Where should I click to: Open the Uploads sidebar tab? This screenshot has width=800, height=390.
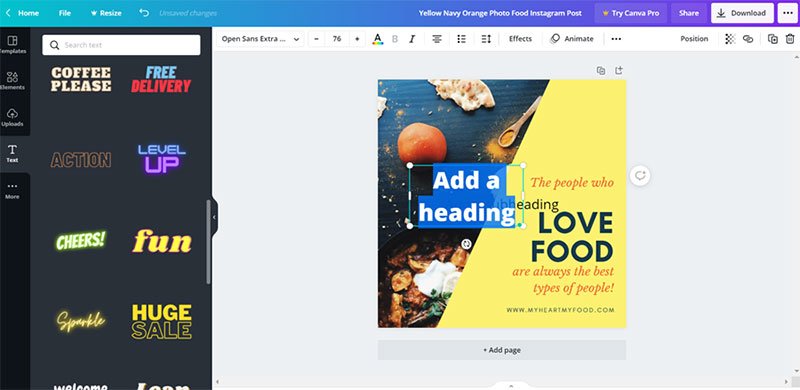click(13, 117)
